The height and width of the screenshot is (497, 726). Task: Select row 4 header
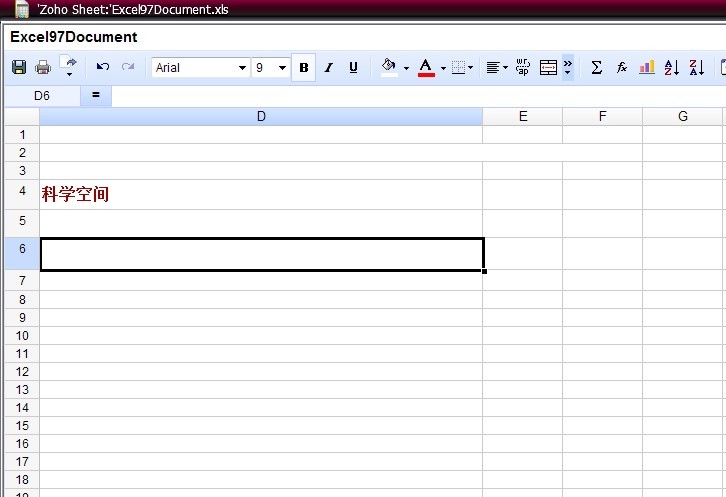tap(21, 190)
